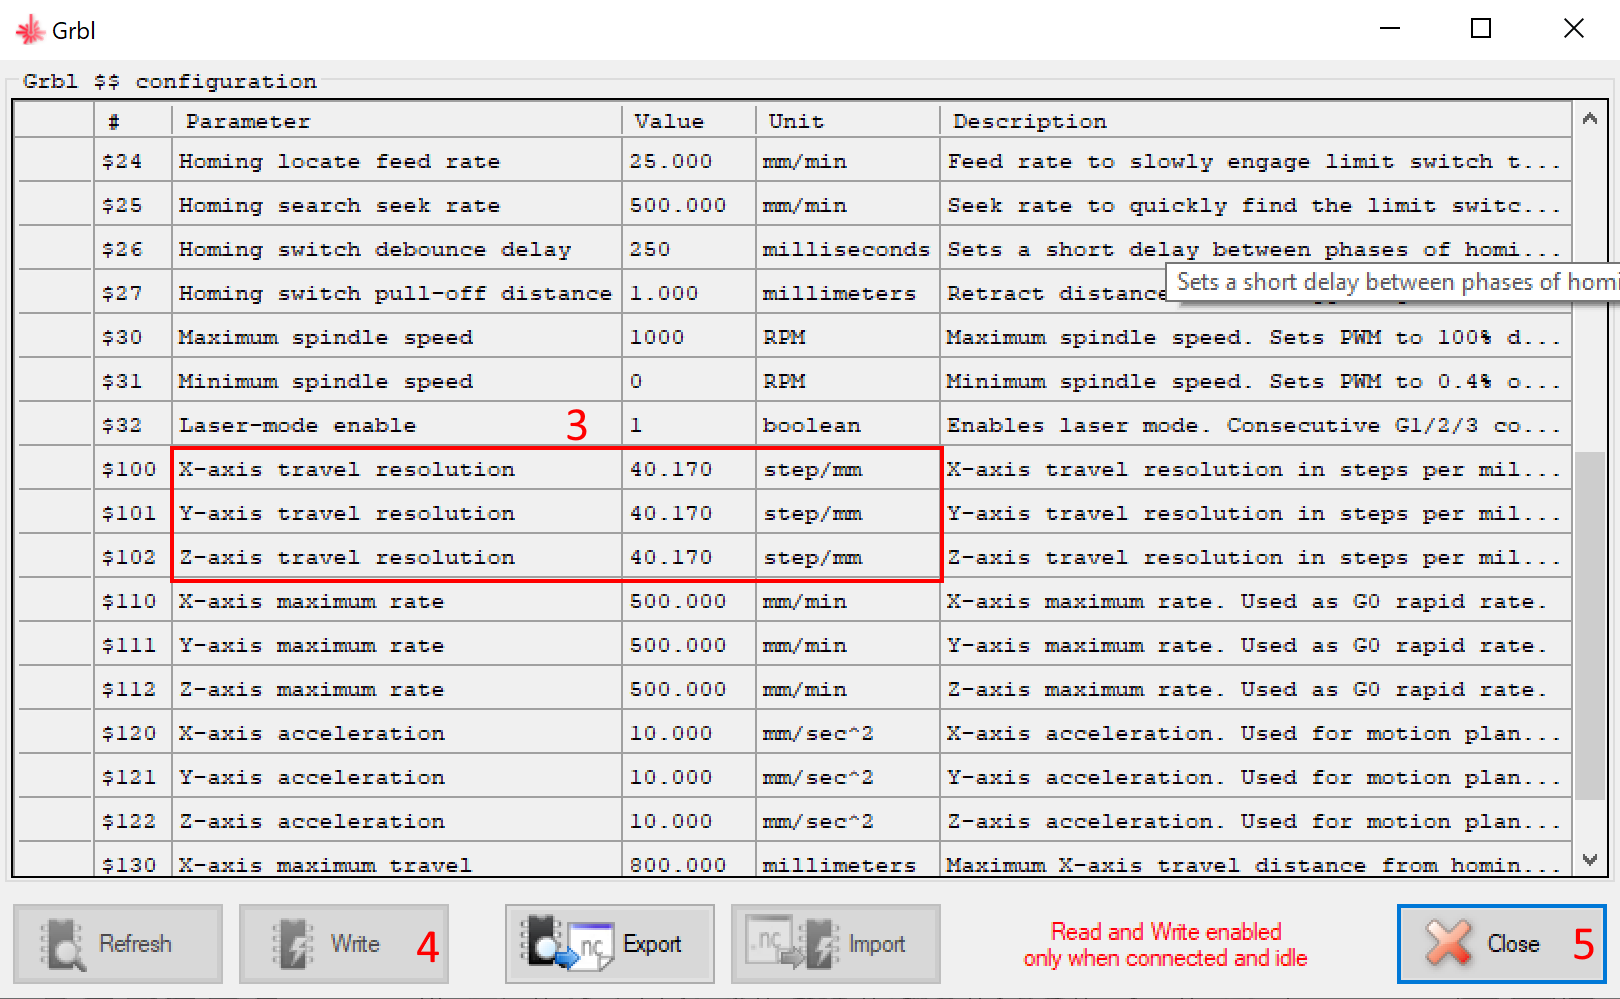The height and width of the screenshot is (999, 1620).
Task: Click the Value column header
Action: 689,121
